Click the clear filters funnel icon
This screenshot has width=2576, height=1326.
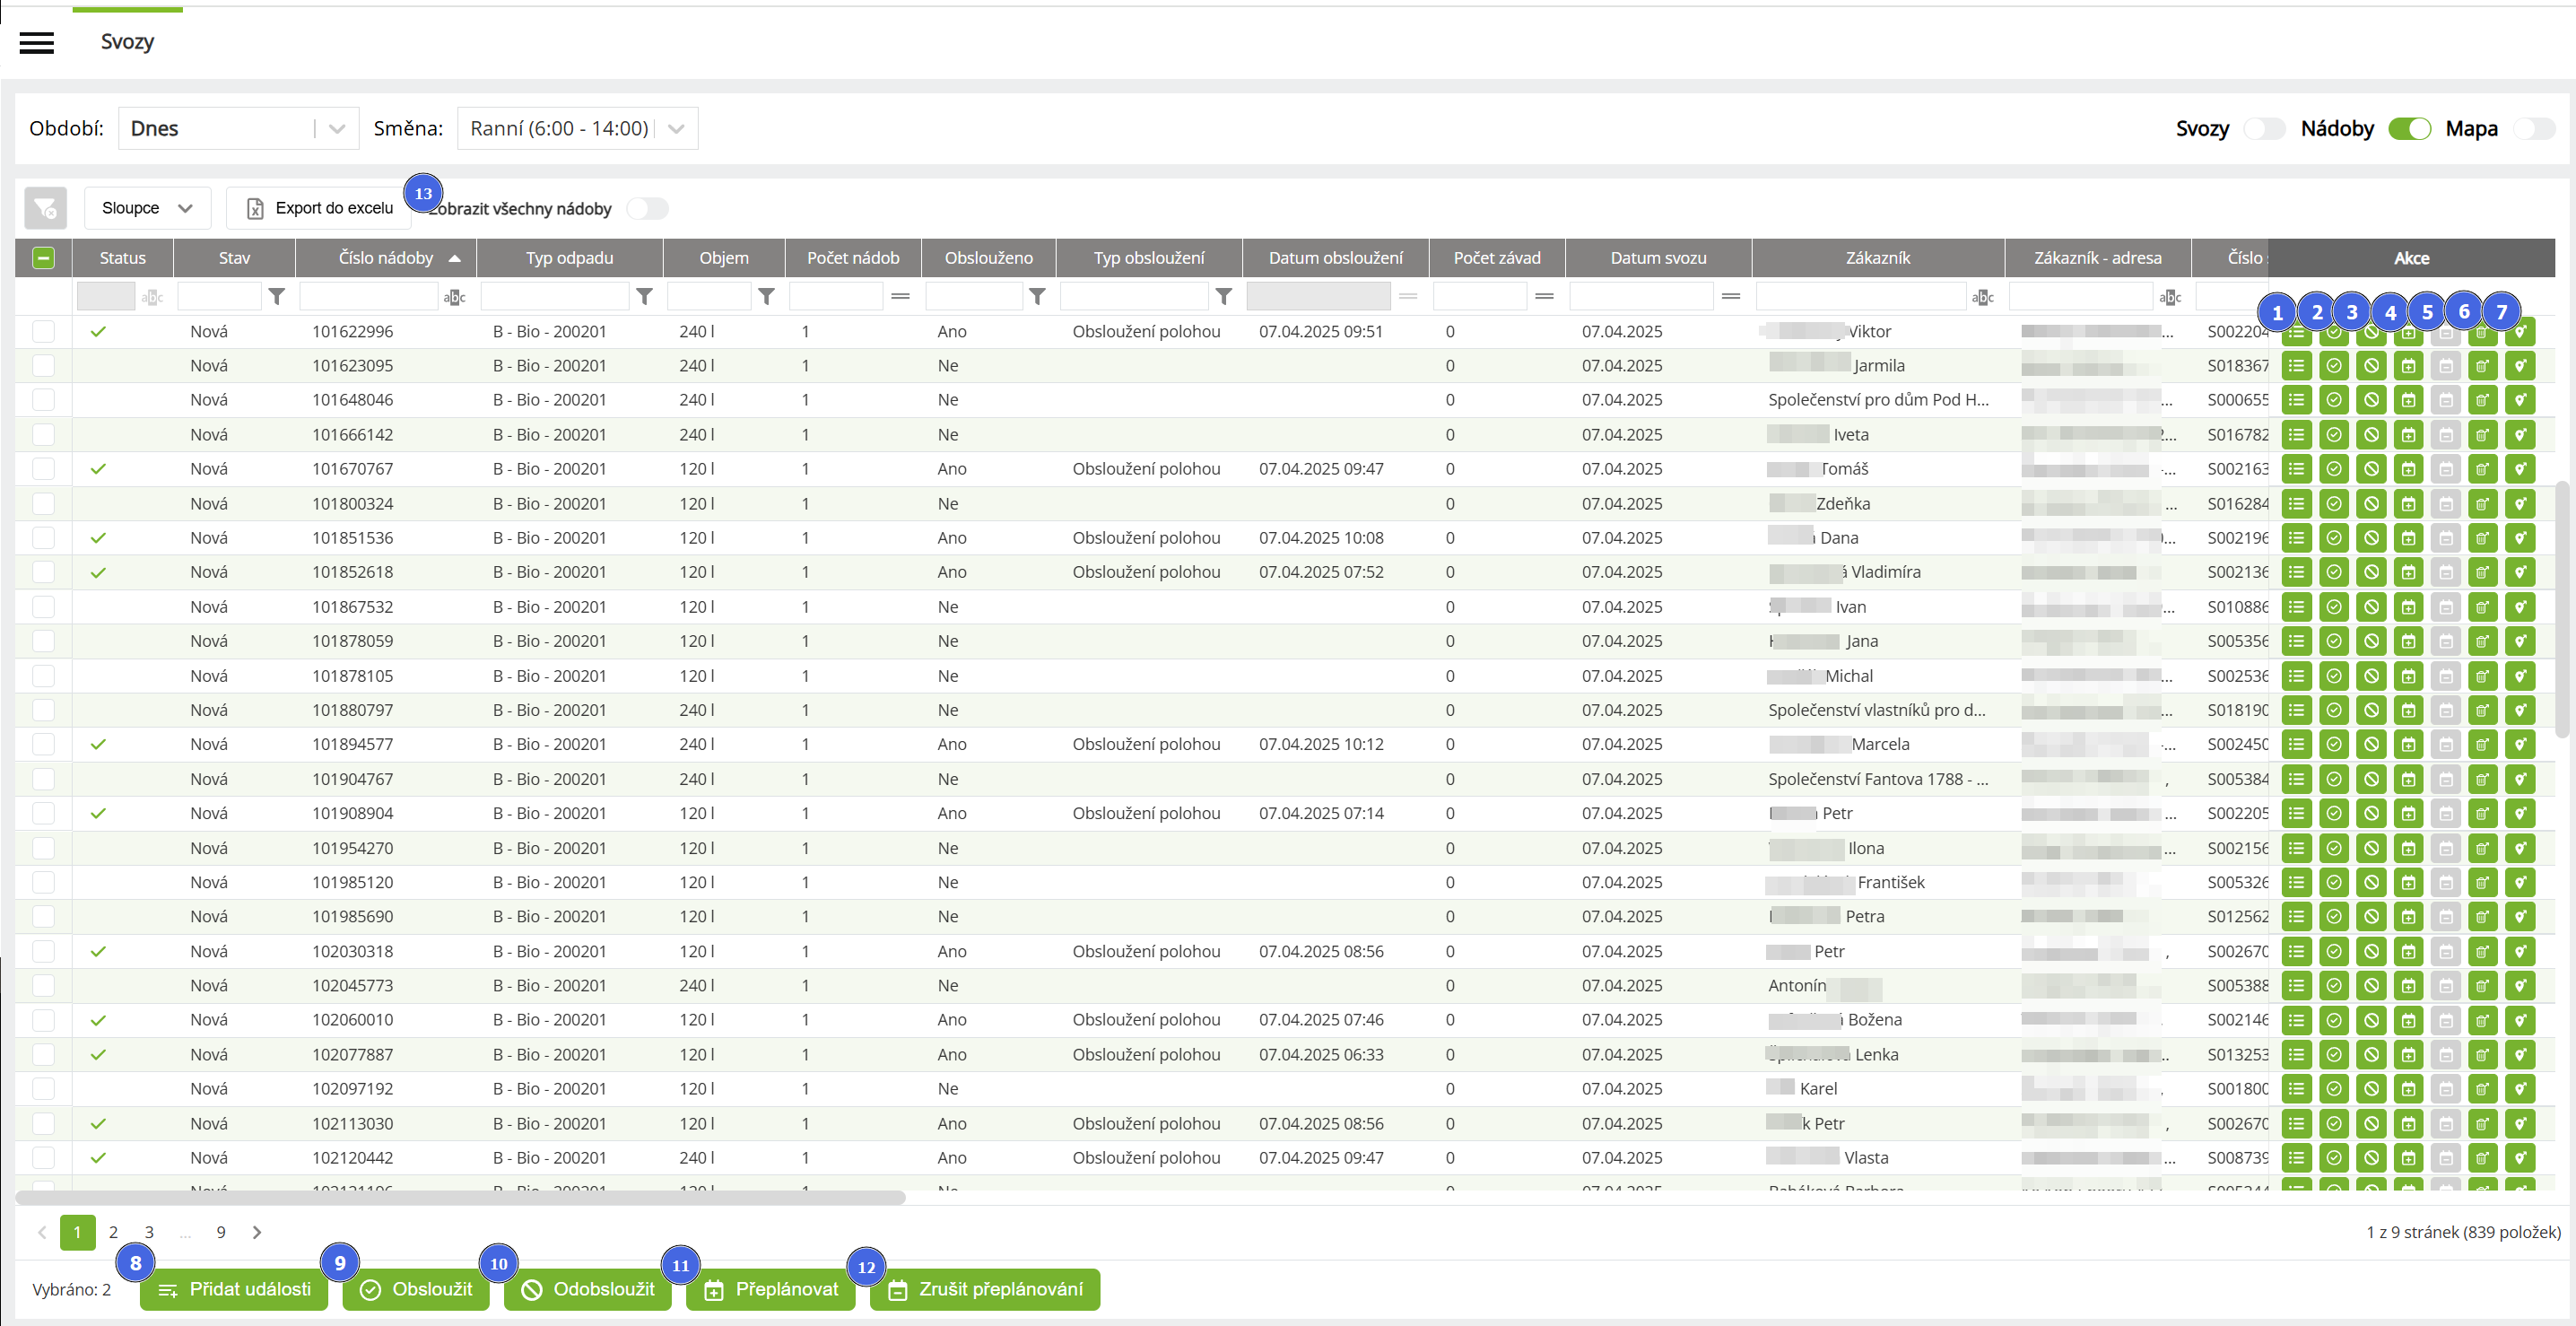45,208
